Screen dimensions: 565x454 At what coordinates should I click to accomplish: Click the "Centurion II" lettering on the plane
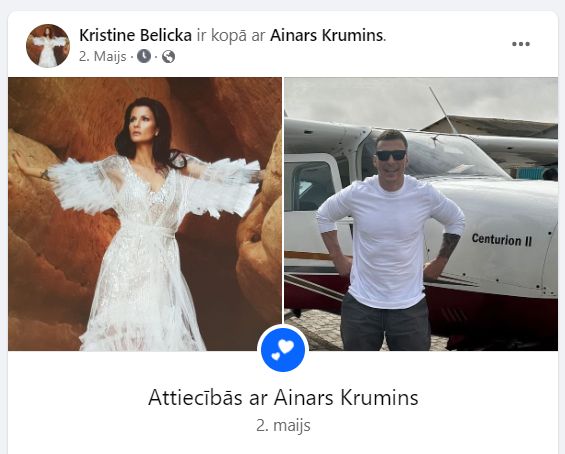tap(502, 240)
